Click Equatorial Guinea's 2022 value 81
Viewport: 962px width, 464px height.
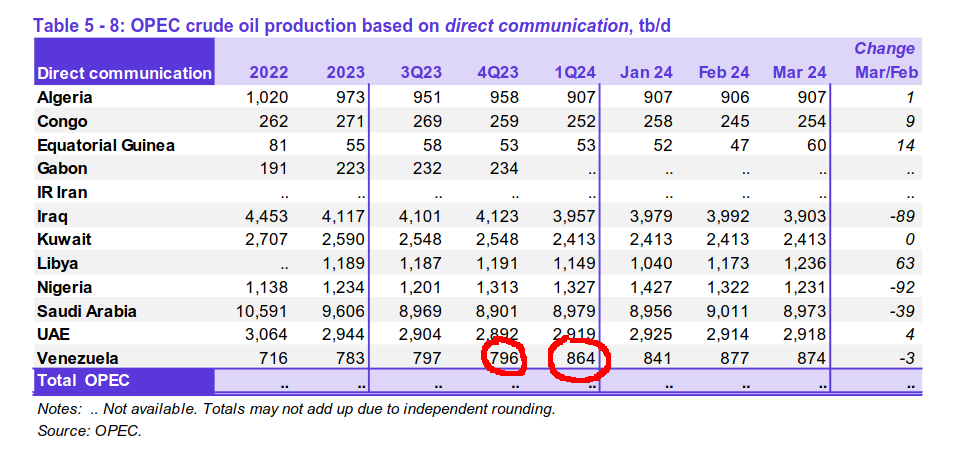tap(277, 145)
